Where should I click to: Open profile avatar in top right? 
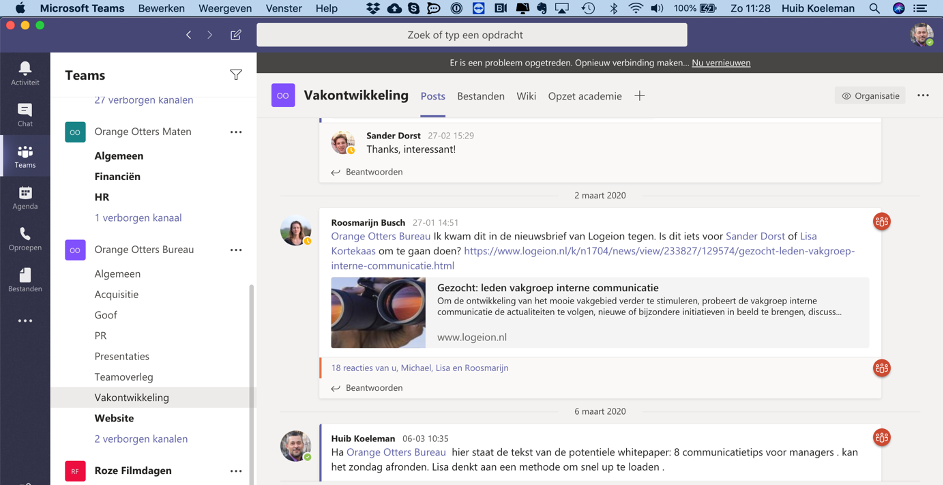click(921, 35)
